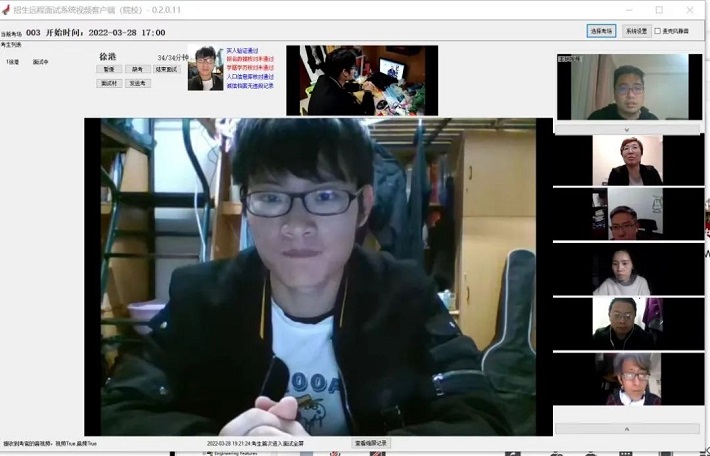Screen dimensions: 710x456
Task: Open 选择考场 exam room selector
Action: click(601, 31)
